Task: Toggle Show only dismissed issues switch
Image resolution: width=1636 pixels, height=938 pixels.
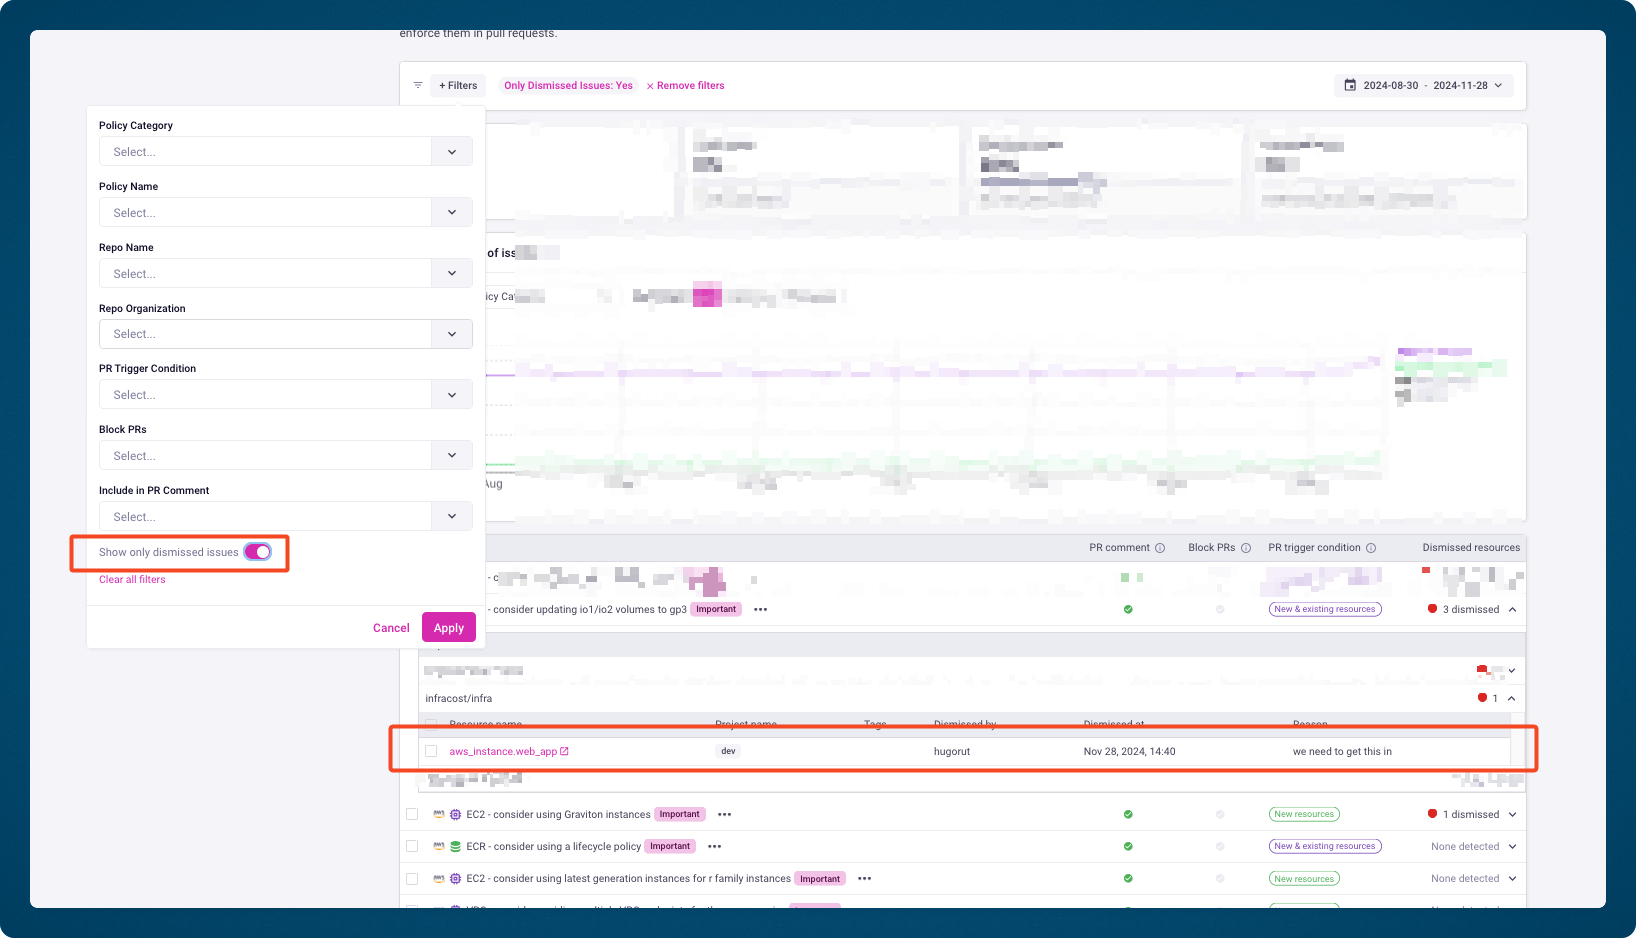Action: pos(257,552)
